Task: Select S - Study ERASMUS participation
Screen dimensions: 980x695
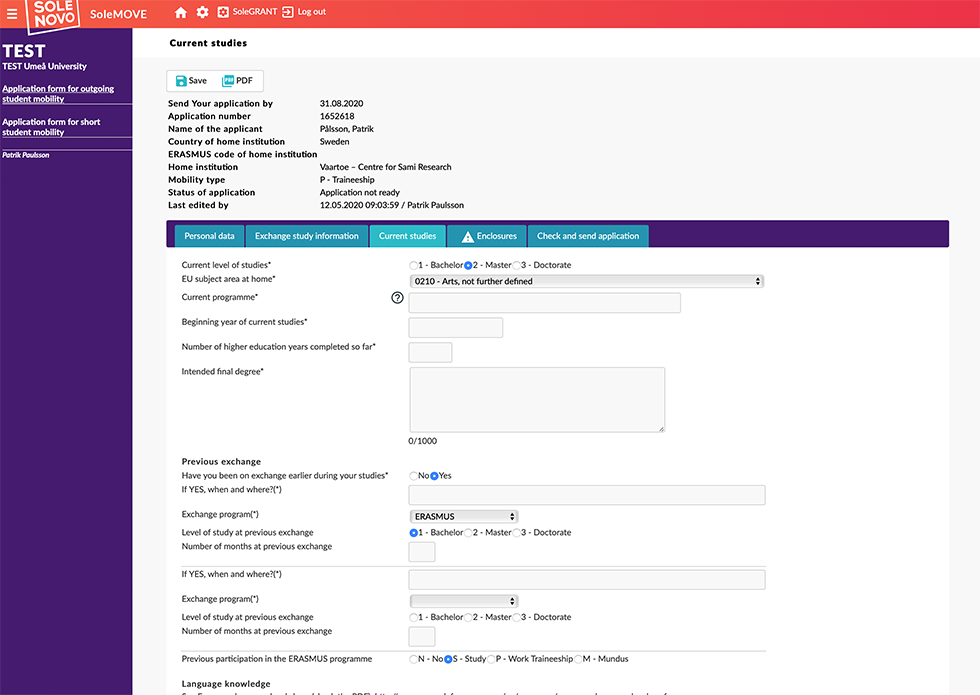Action: click(448, 659)
